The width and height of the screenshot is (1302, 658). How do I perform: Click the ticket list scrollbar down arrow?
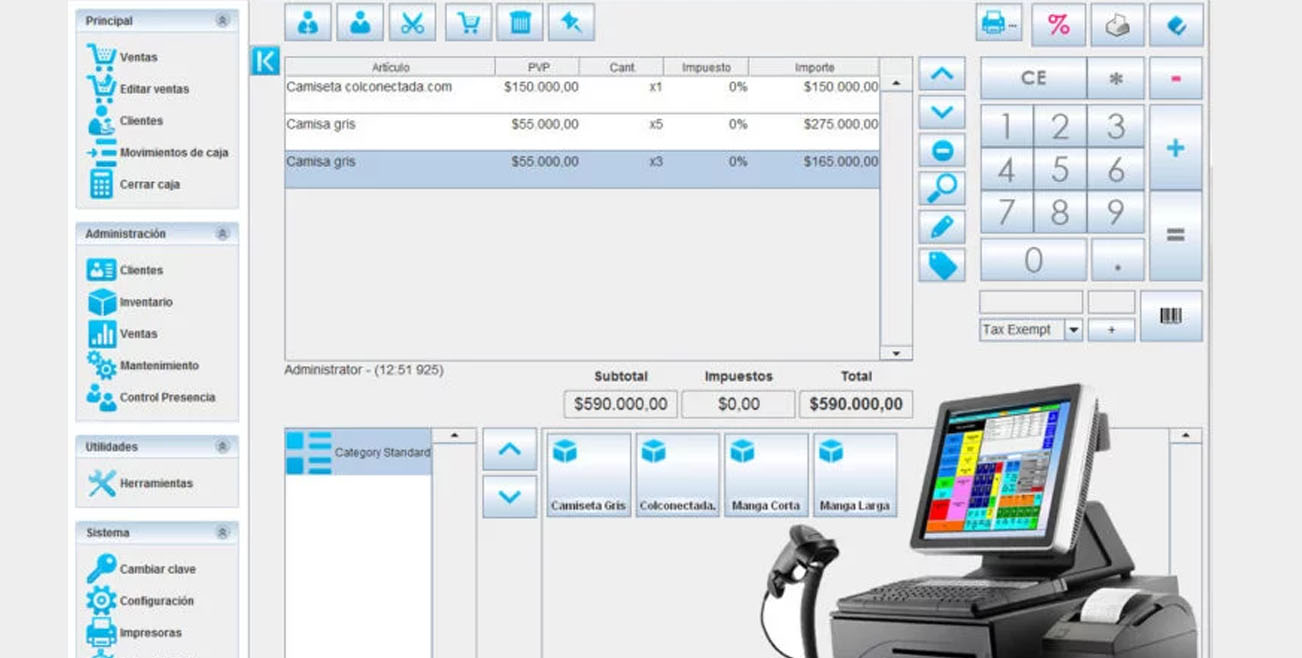click(896, 353)
